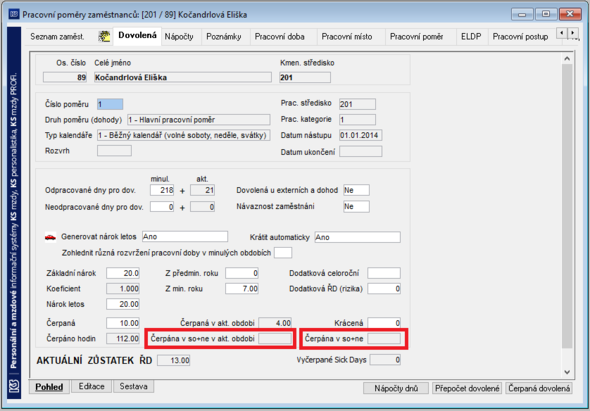The width and height of the screenshot is (590, 411).
Task: Show more tabs with right arrow
Action: tap(572, 33)
